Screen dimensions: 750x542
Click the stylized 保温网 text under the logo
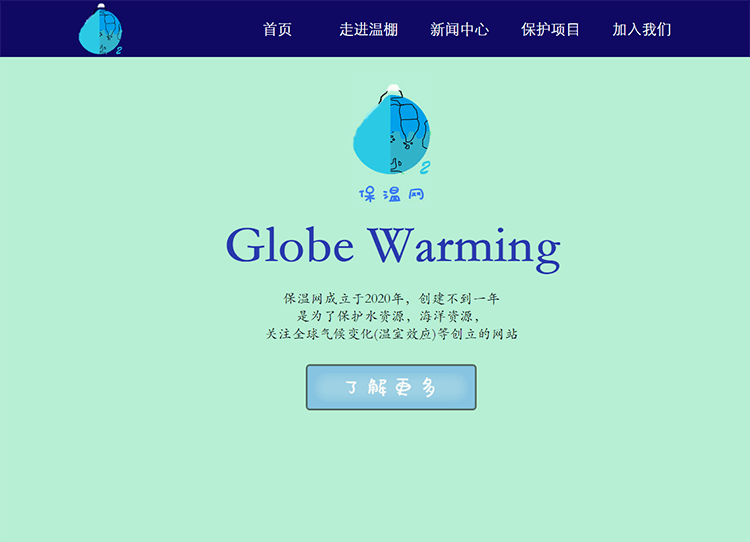click(391, 193)
